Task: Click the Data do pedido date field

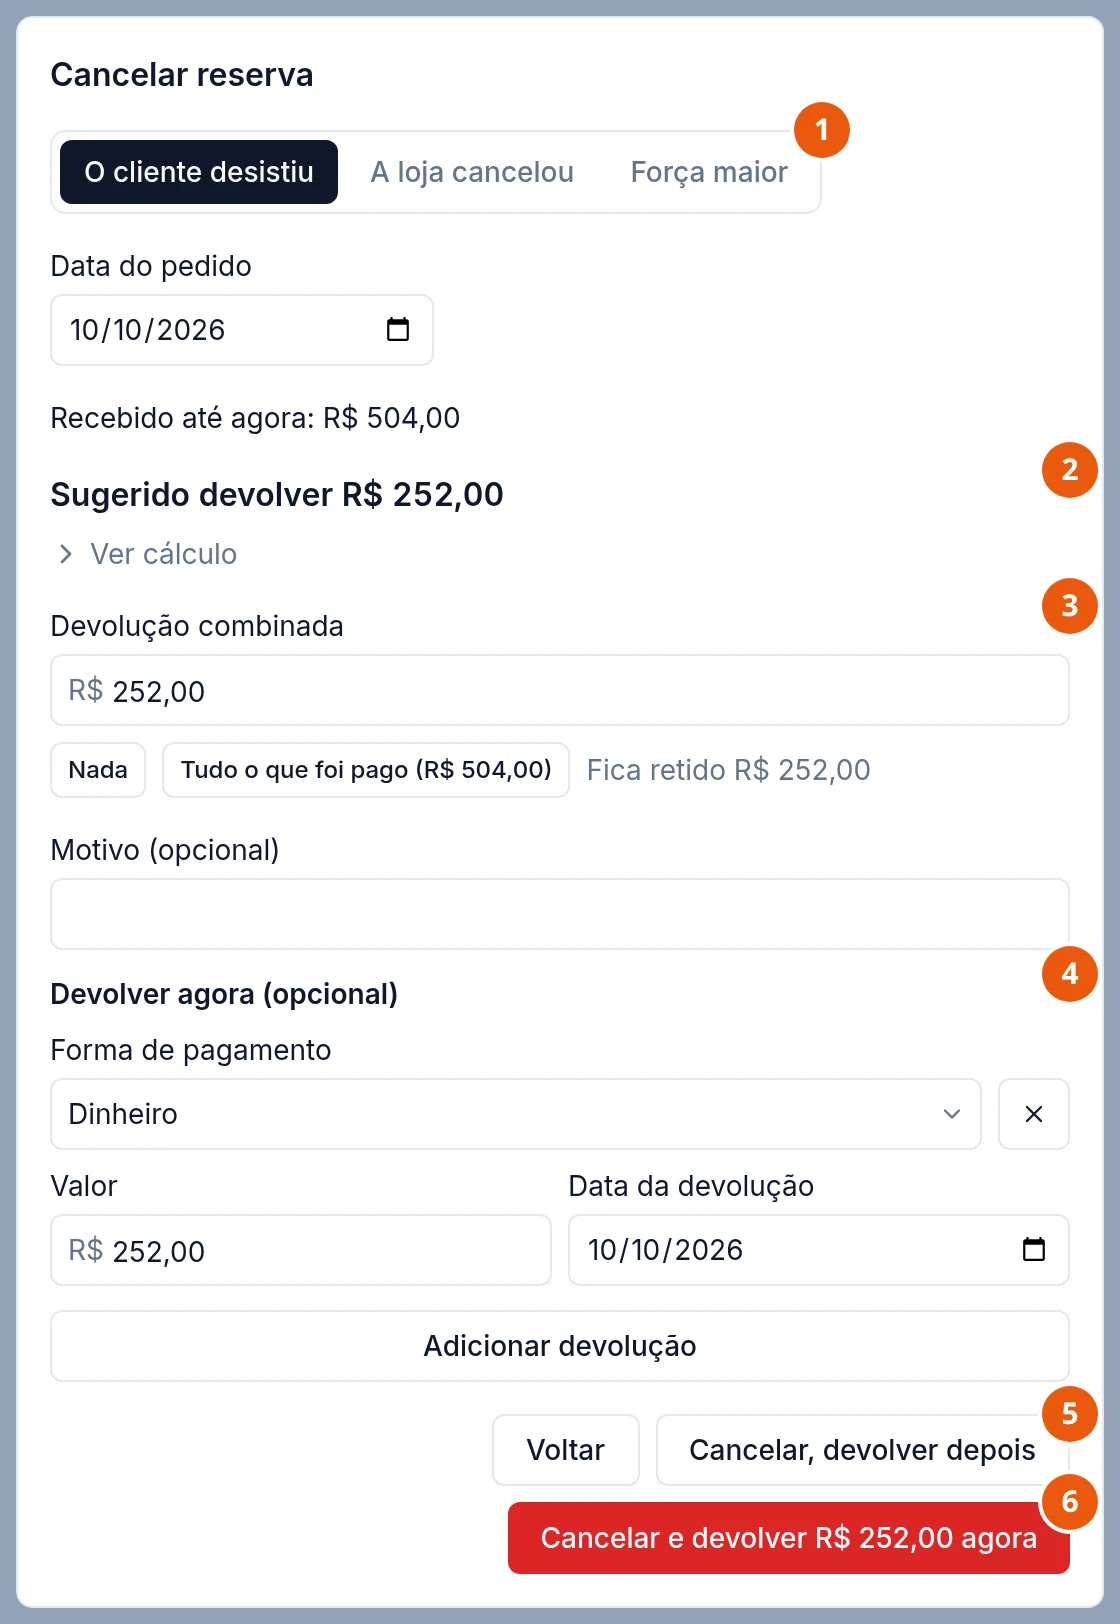Action: (242, 330)
